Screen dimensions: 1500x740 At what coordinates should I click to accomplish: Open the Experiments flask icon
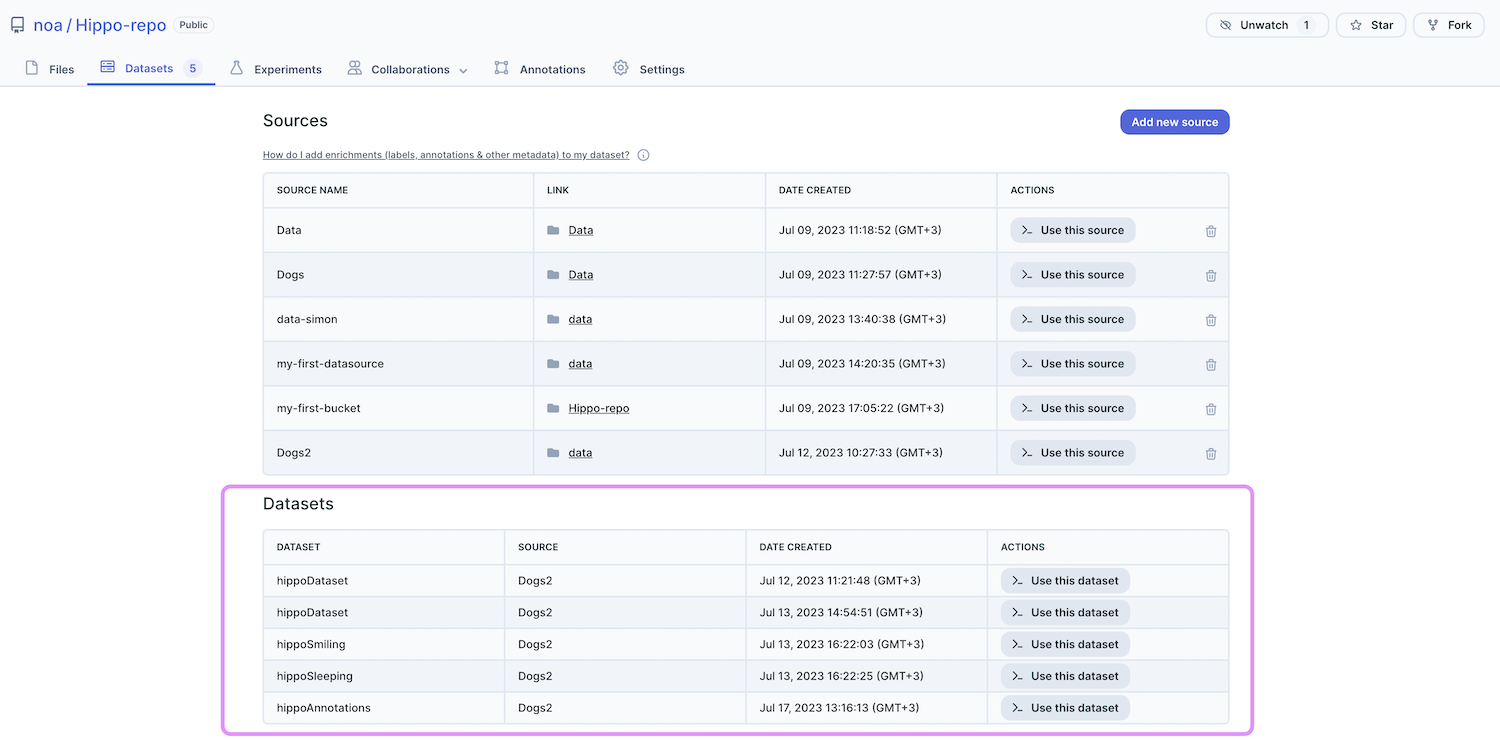click(236, 68)
